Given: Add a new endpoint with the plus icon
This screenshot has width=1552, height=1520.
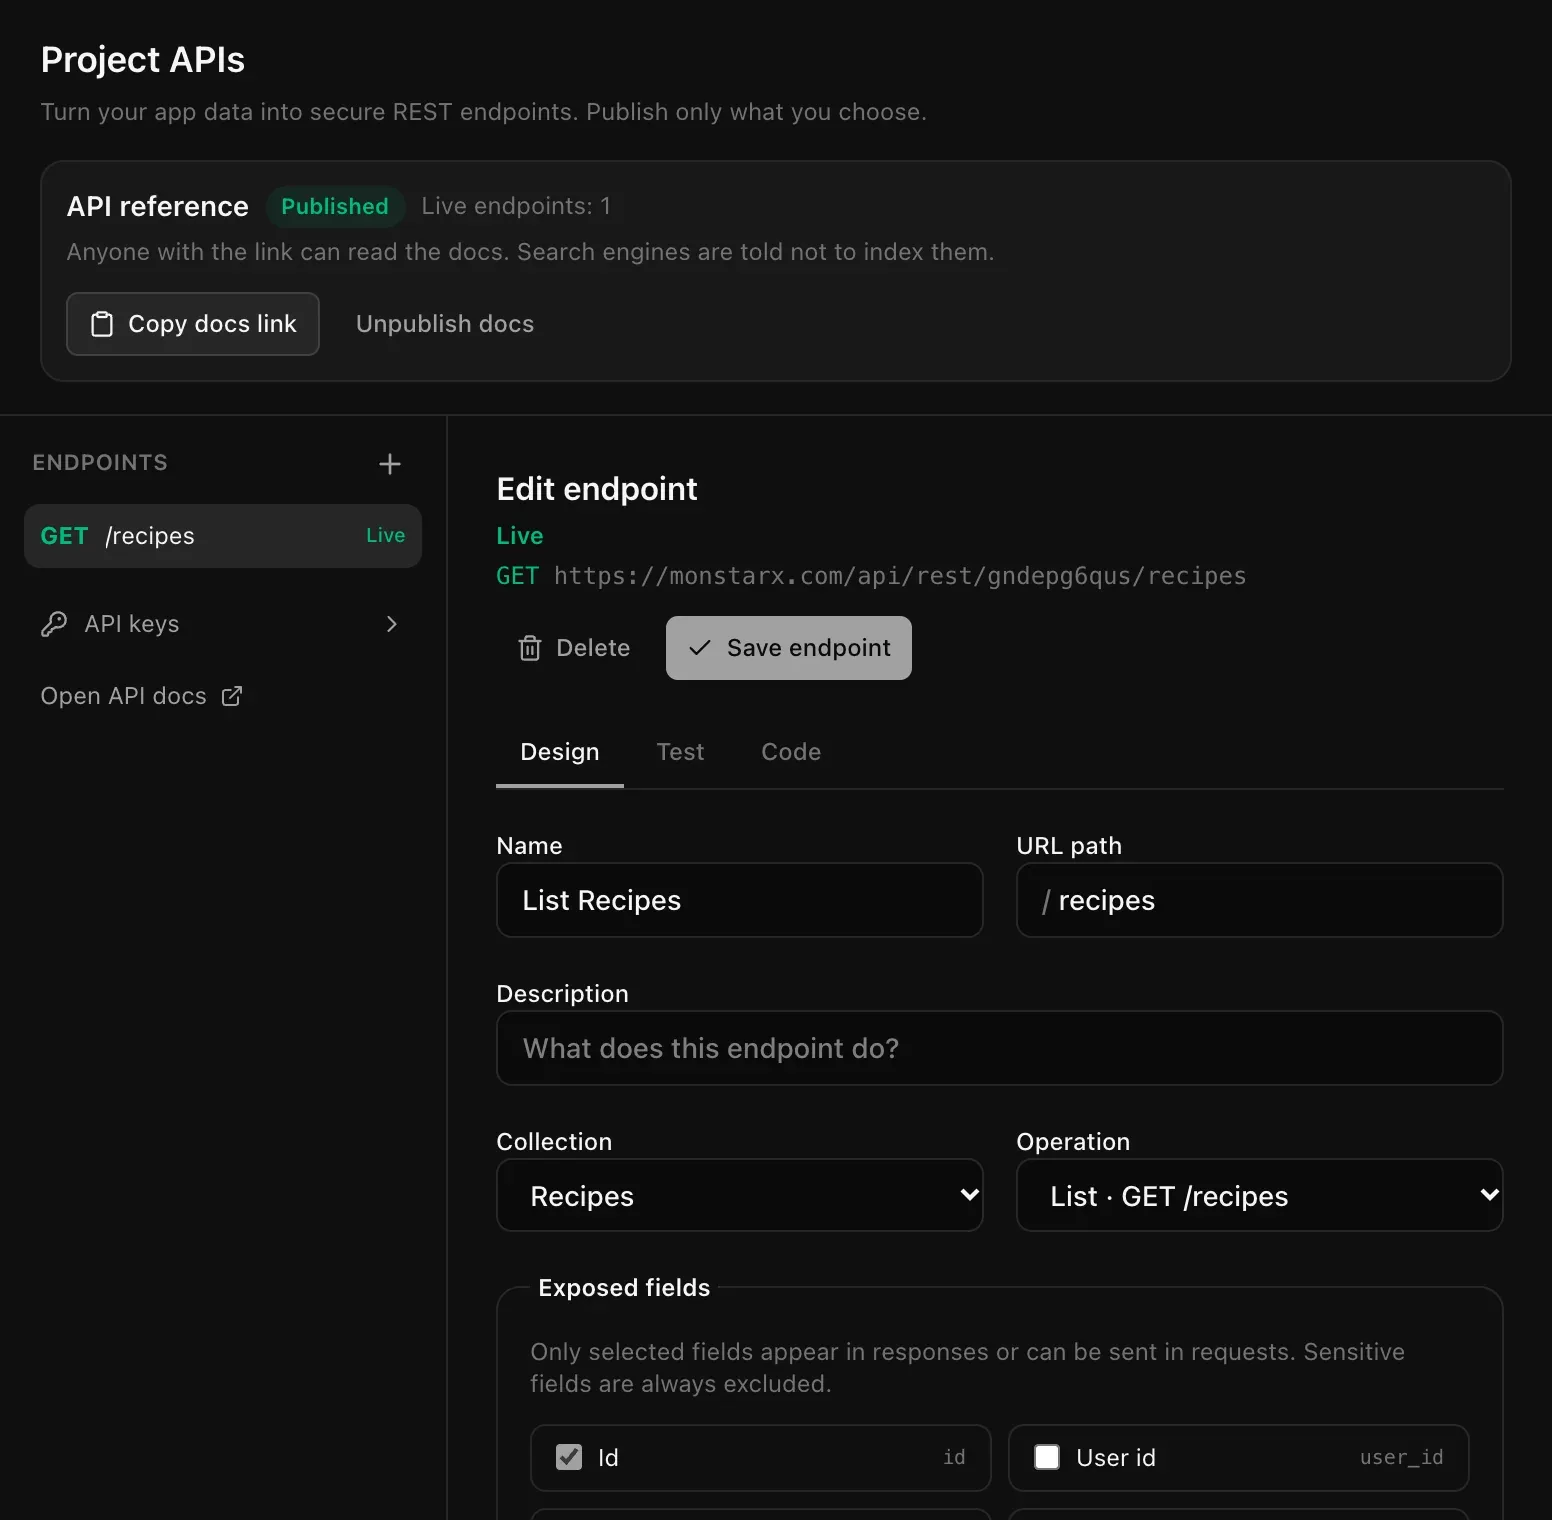Looking at the screenshot, I should pyautogui.click(x=390, y=464).
